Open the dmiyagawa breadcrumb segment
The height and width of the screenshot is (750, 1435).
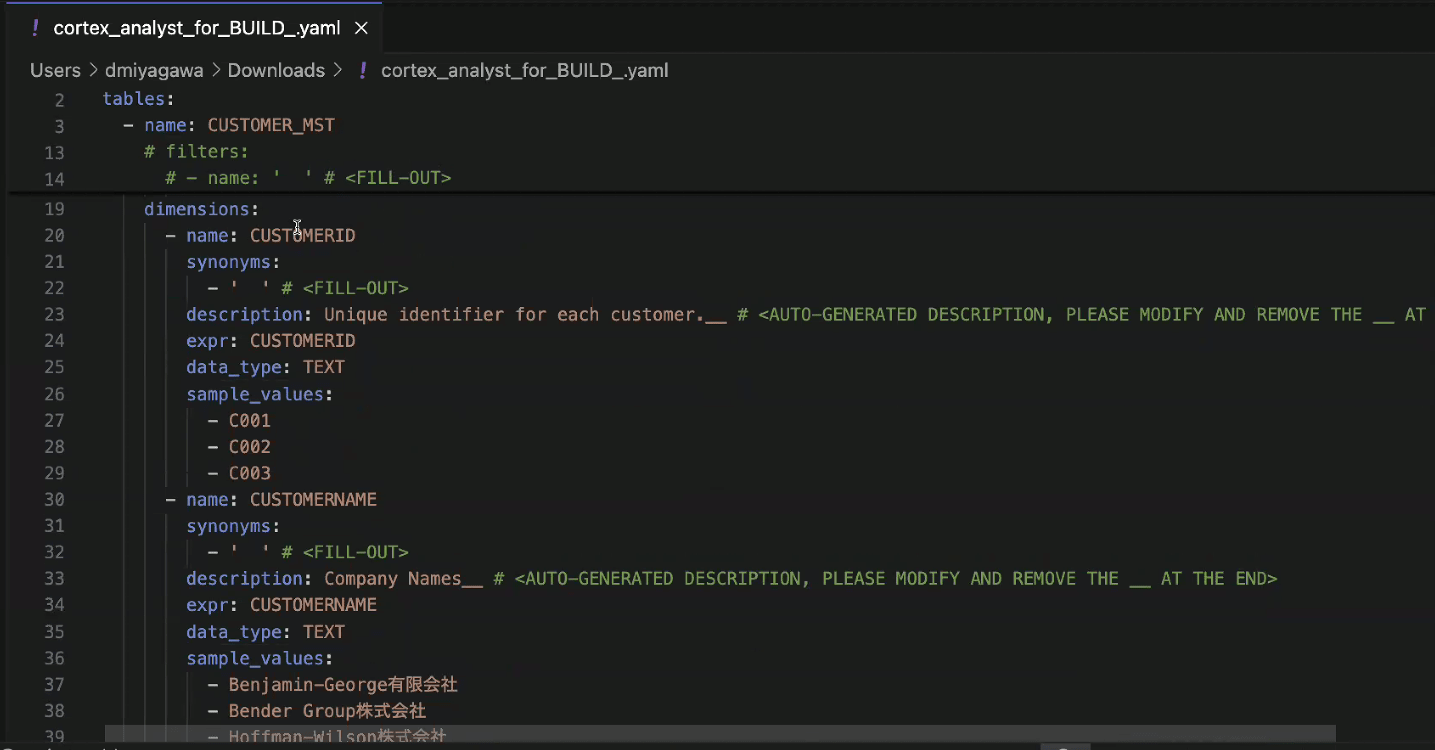(x=154, y=70)
